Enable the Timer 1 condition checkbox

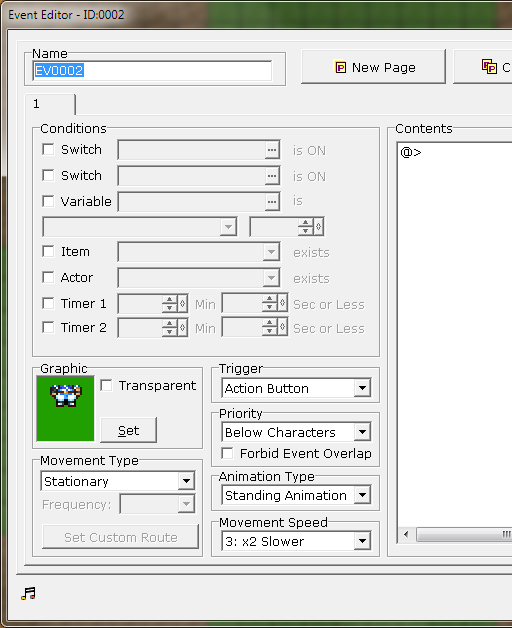pos(48,303)
